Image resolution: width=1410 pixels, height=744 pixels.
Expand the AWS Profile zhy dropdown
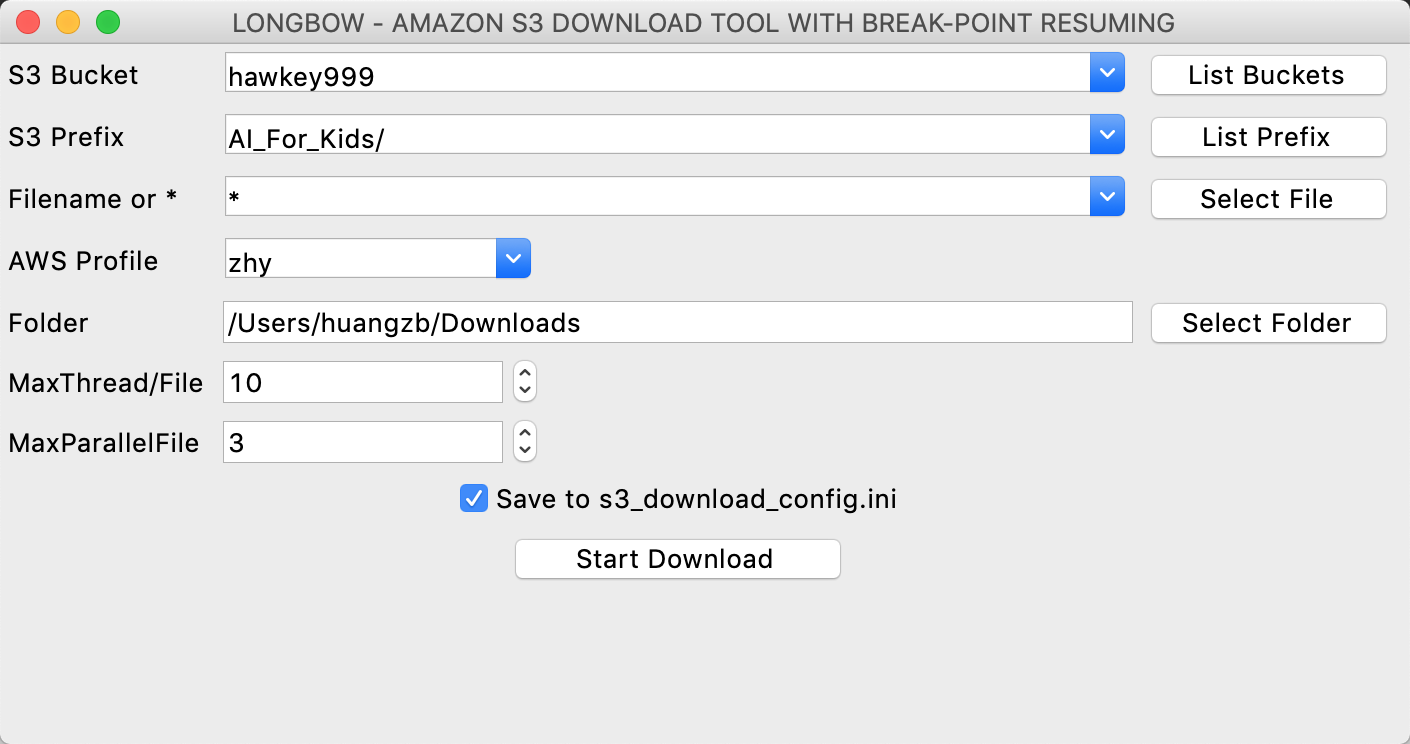(x=513, y=259)
